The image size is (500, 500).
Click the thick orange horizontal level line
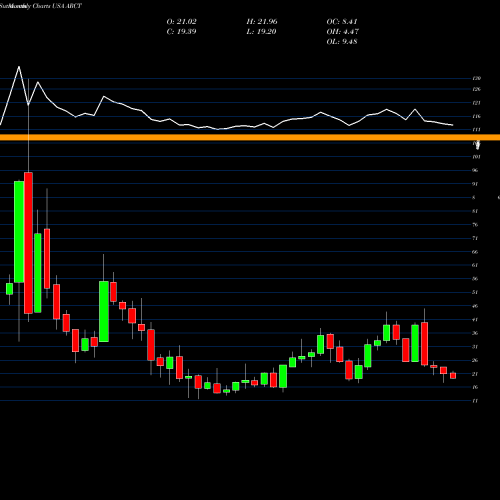tap(250, 137)
